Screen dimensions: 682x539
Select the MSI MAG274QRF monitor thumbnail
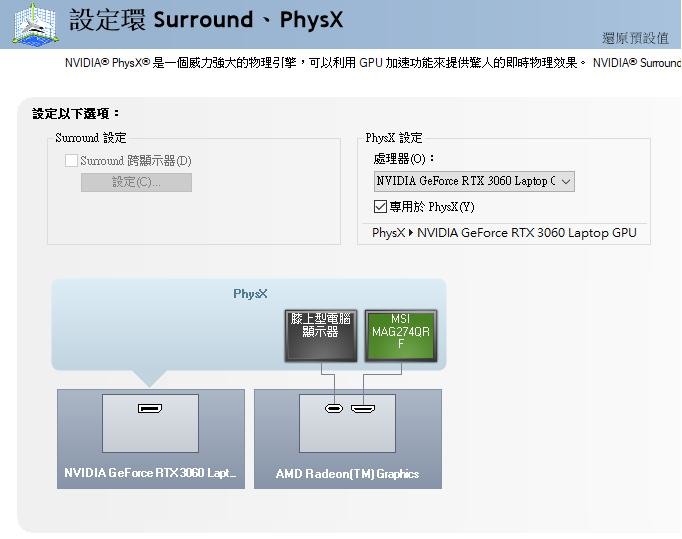tap(401, 335)
